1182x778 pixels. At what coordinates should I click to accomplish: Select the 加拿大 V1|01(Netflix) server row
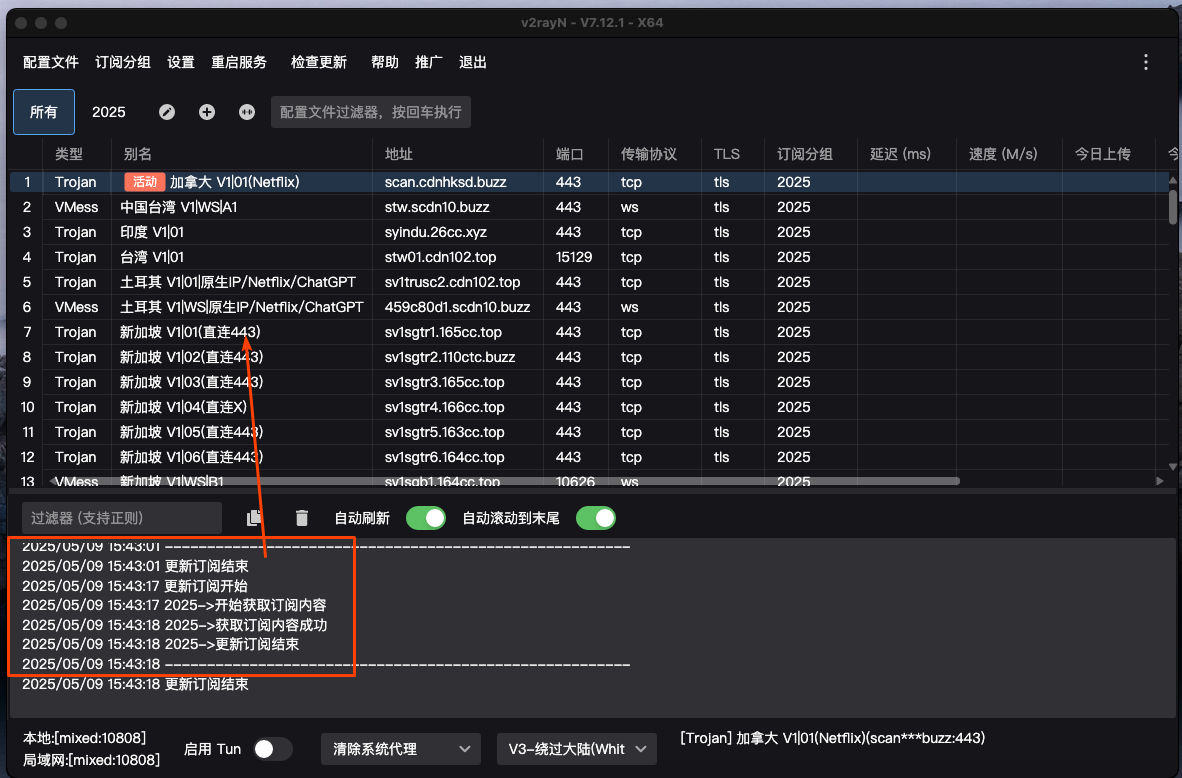(x=589, y=182)
